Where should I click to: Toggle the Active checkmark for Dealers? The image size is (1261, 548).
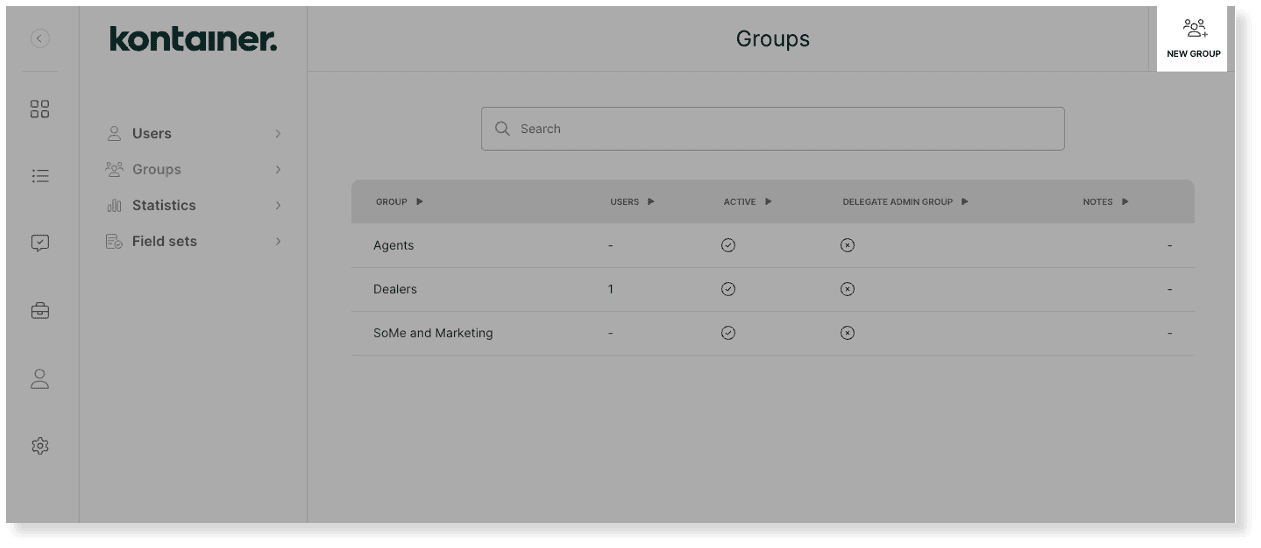728,289
